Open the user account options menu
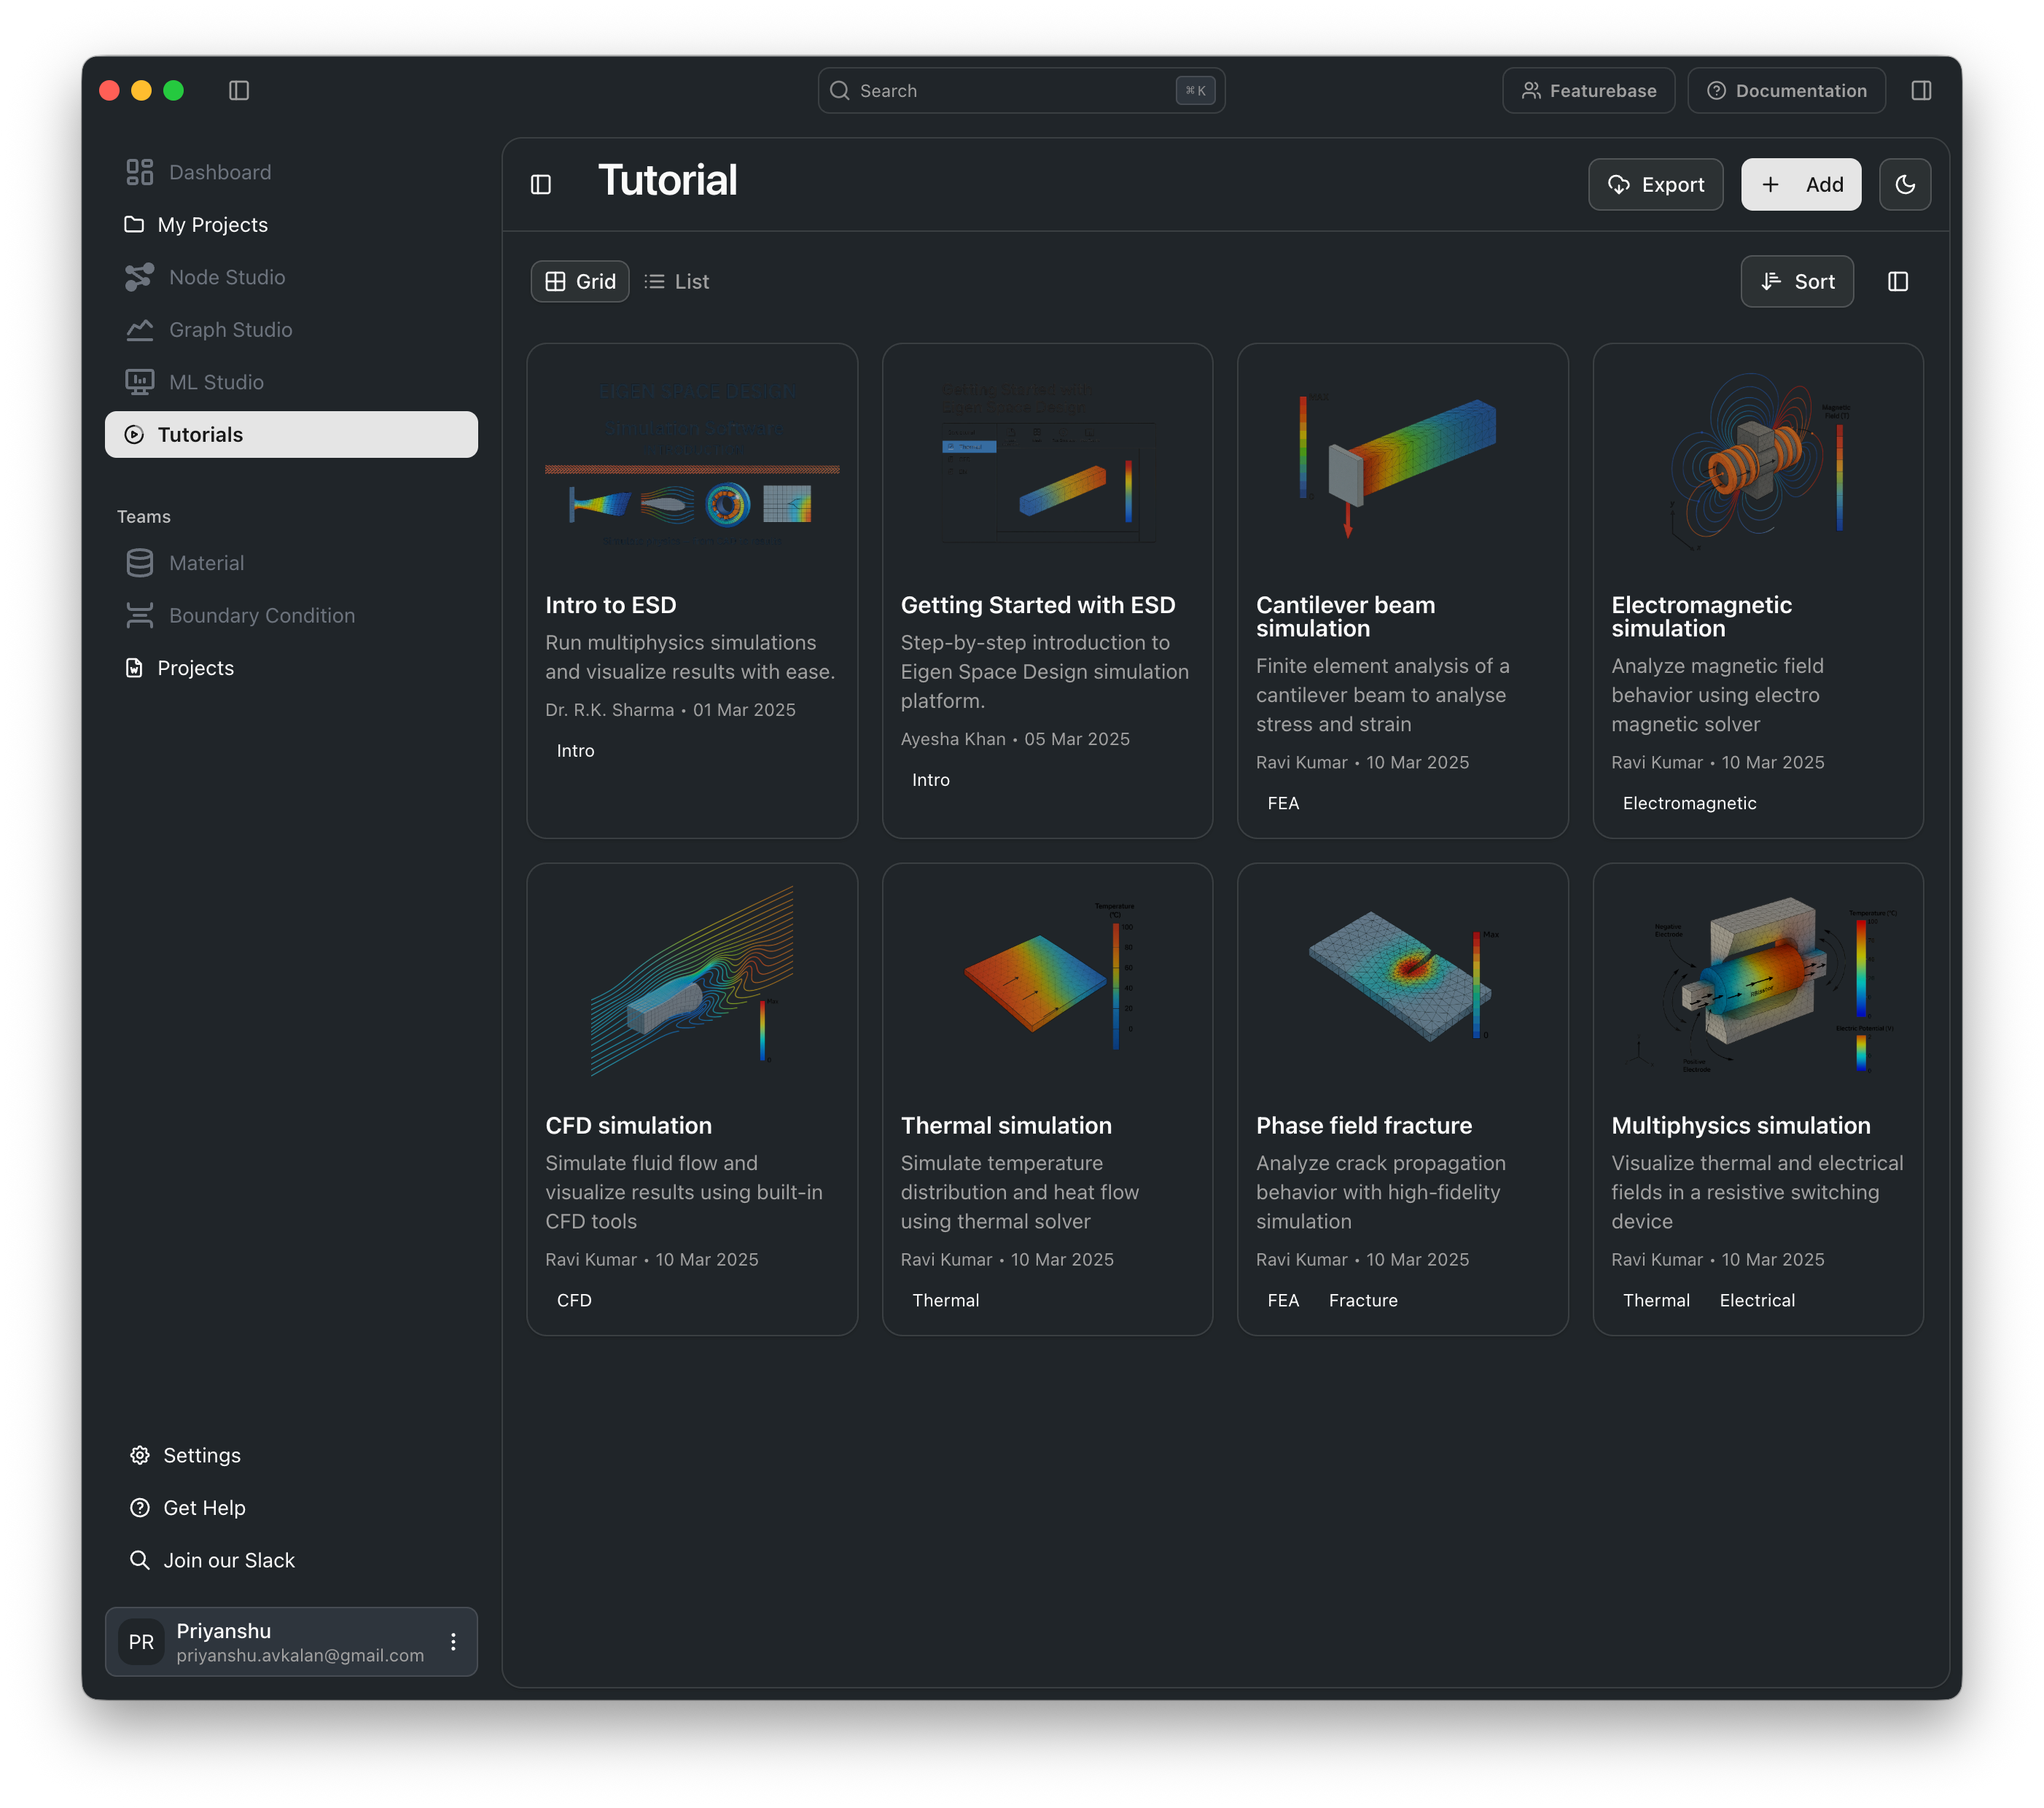This screenshot has height=1808, width=2044. [x=453, y=1642]
